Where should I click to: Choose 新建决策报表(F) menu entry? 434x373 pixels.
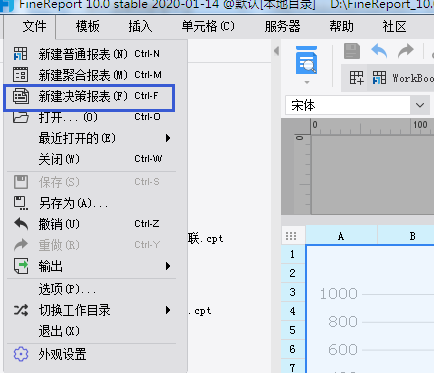click(89, 97)
